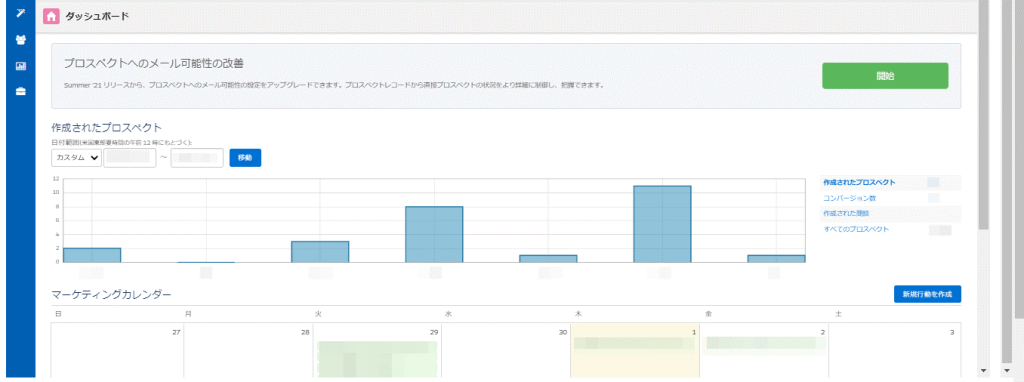Click the start date input field
1024x382 pixels.
(x=130, y=158)
